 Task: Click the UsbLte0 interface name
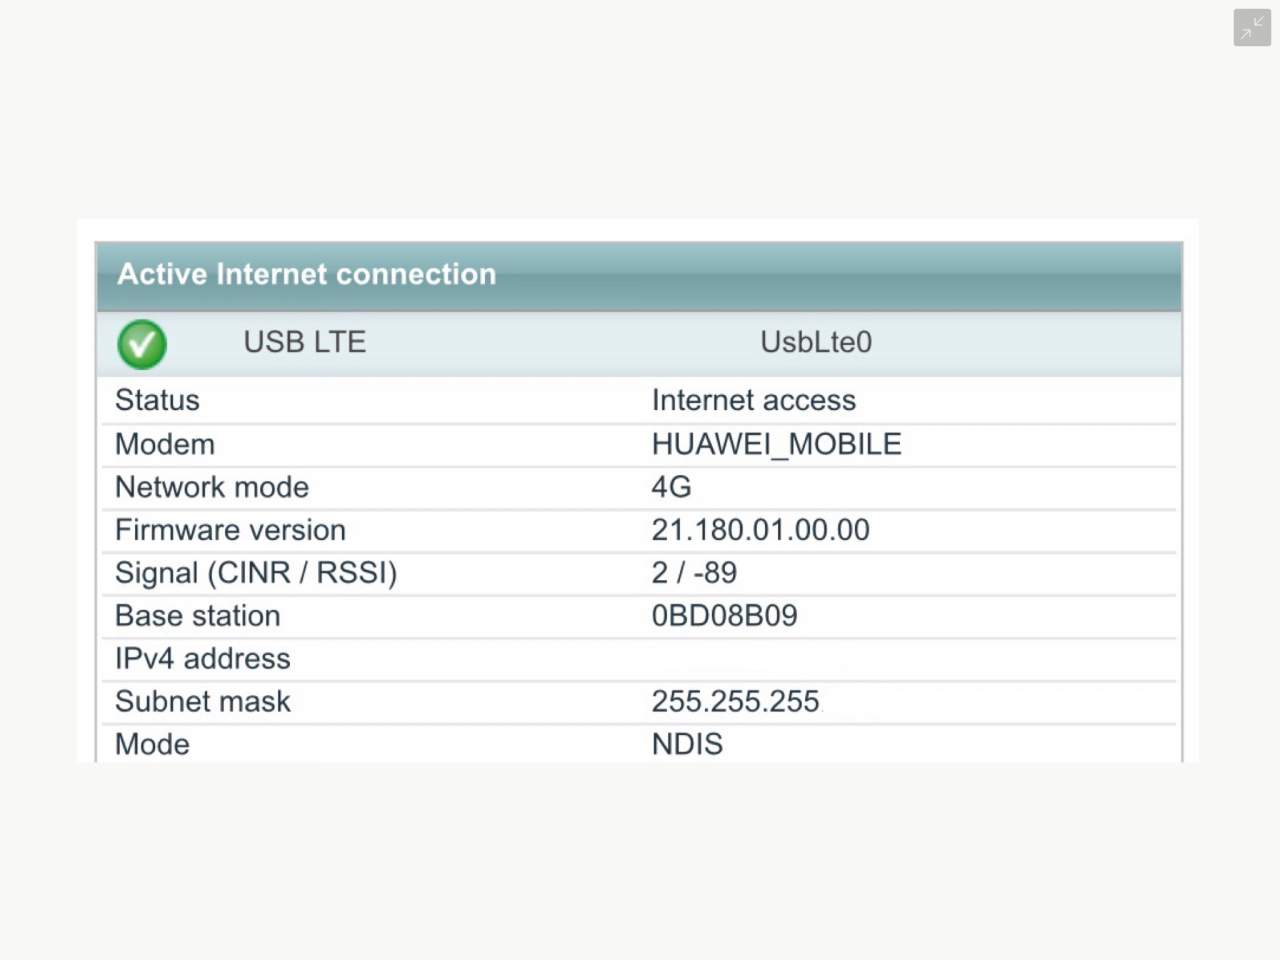(815, 342)
